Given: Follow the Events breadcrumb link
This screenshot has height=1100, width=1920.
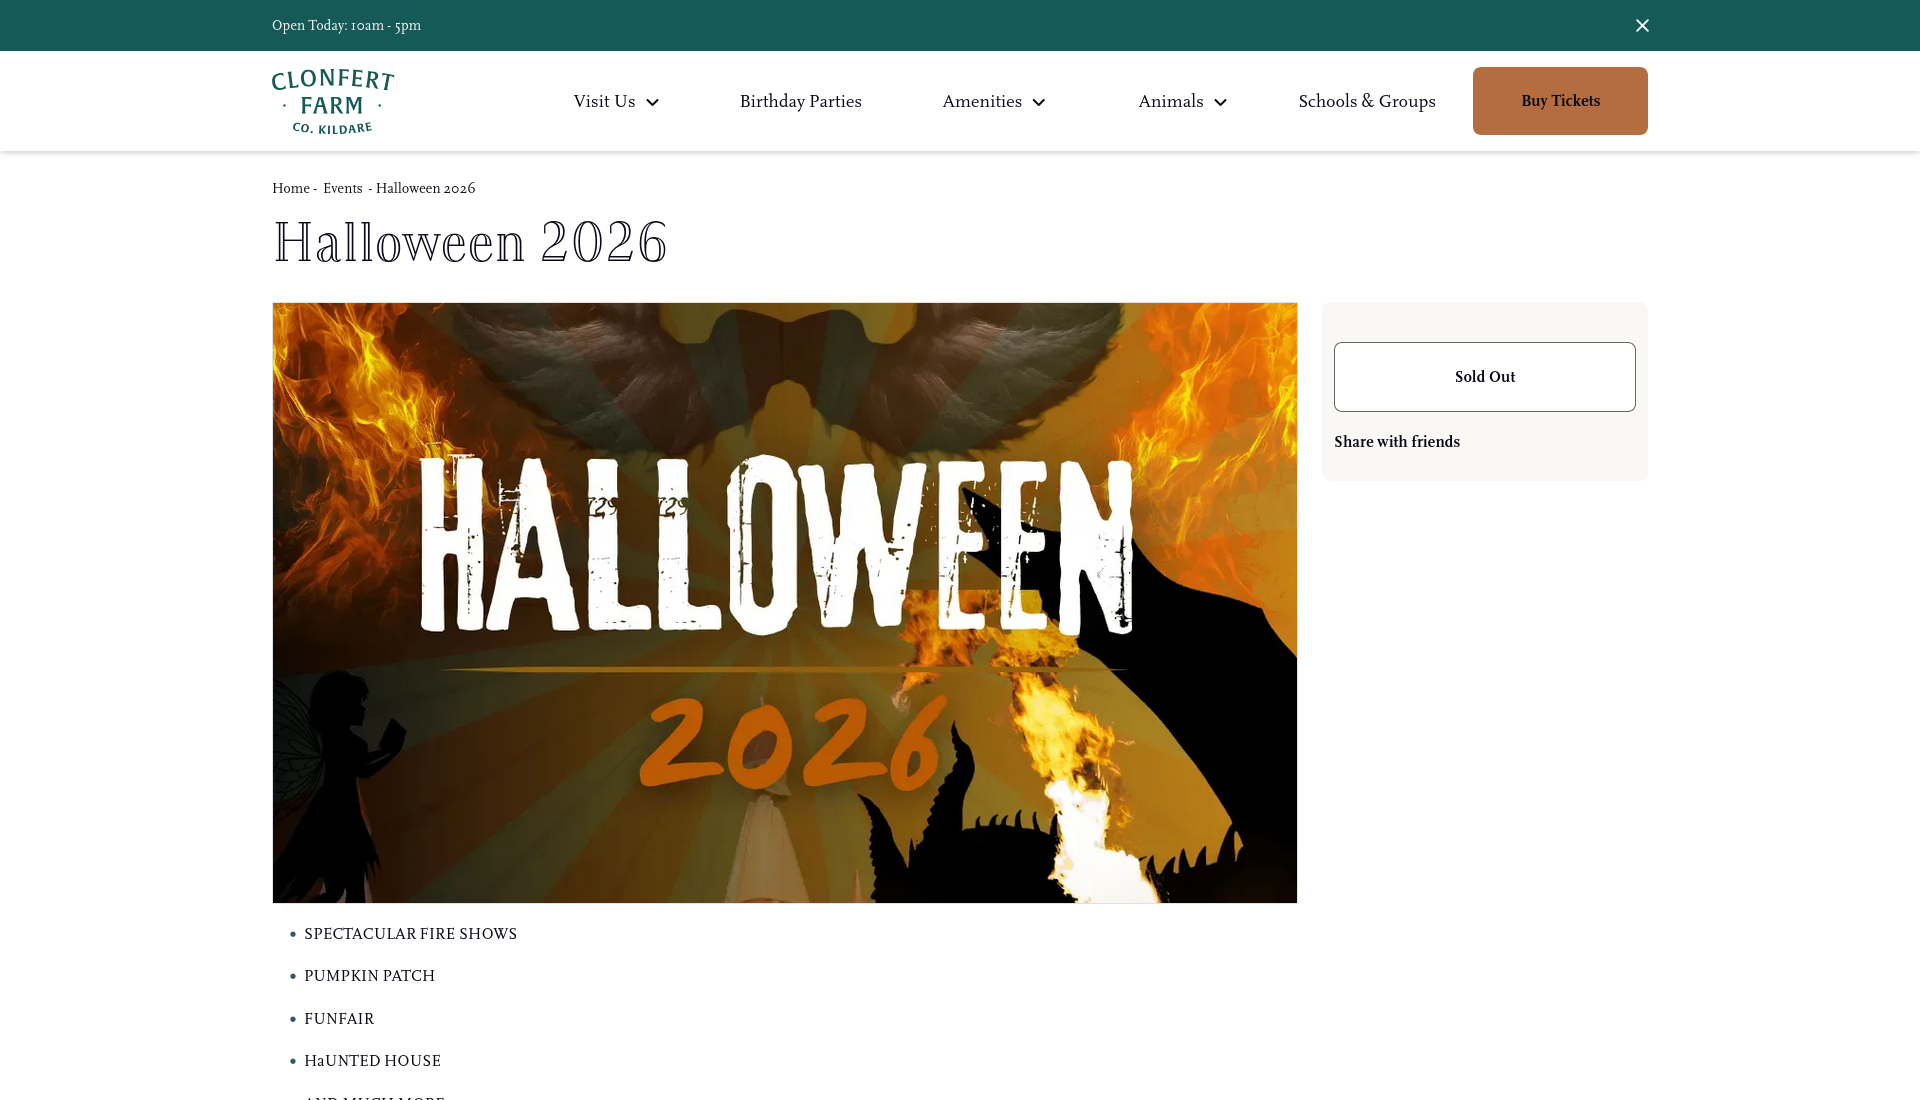Looking at the screenshot, I should pos(342,188).
